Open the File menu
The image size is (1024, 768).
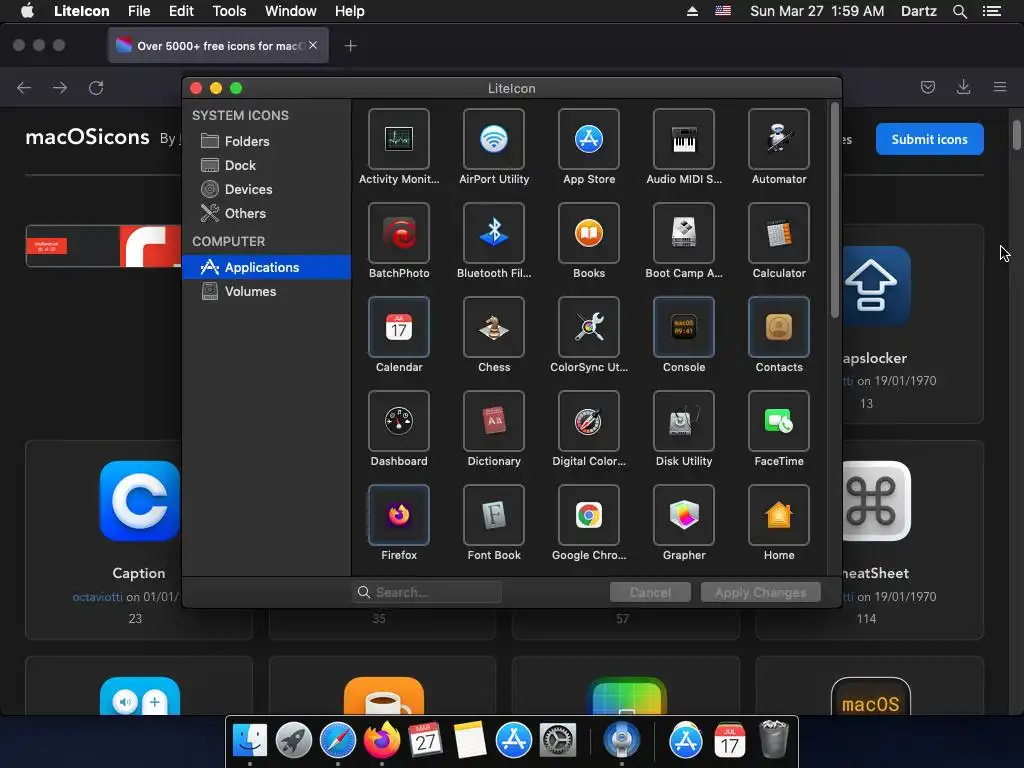click(x=139, y=11)
